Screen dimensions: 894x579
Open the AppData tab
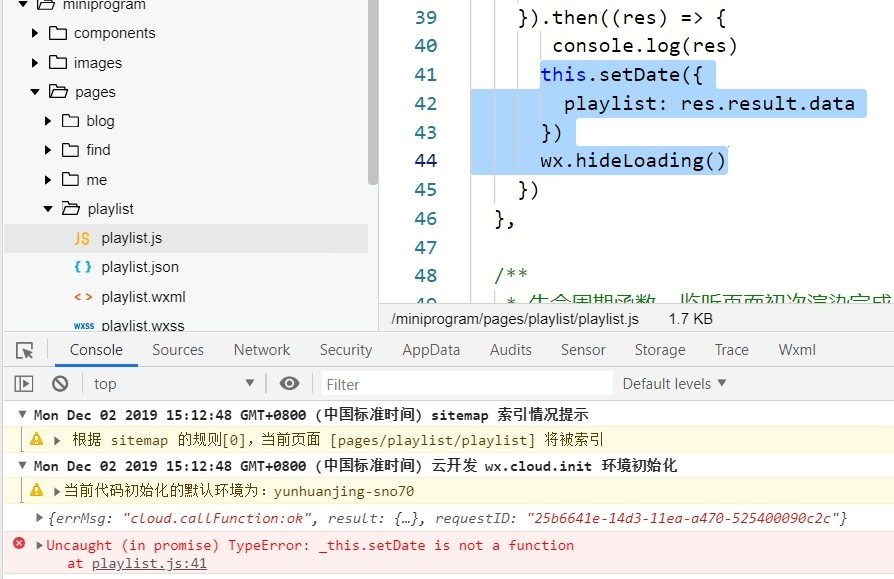431,350
